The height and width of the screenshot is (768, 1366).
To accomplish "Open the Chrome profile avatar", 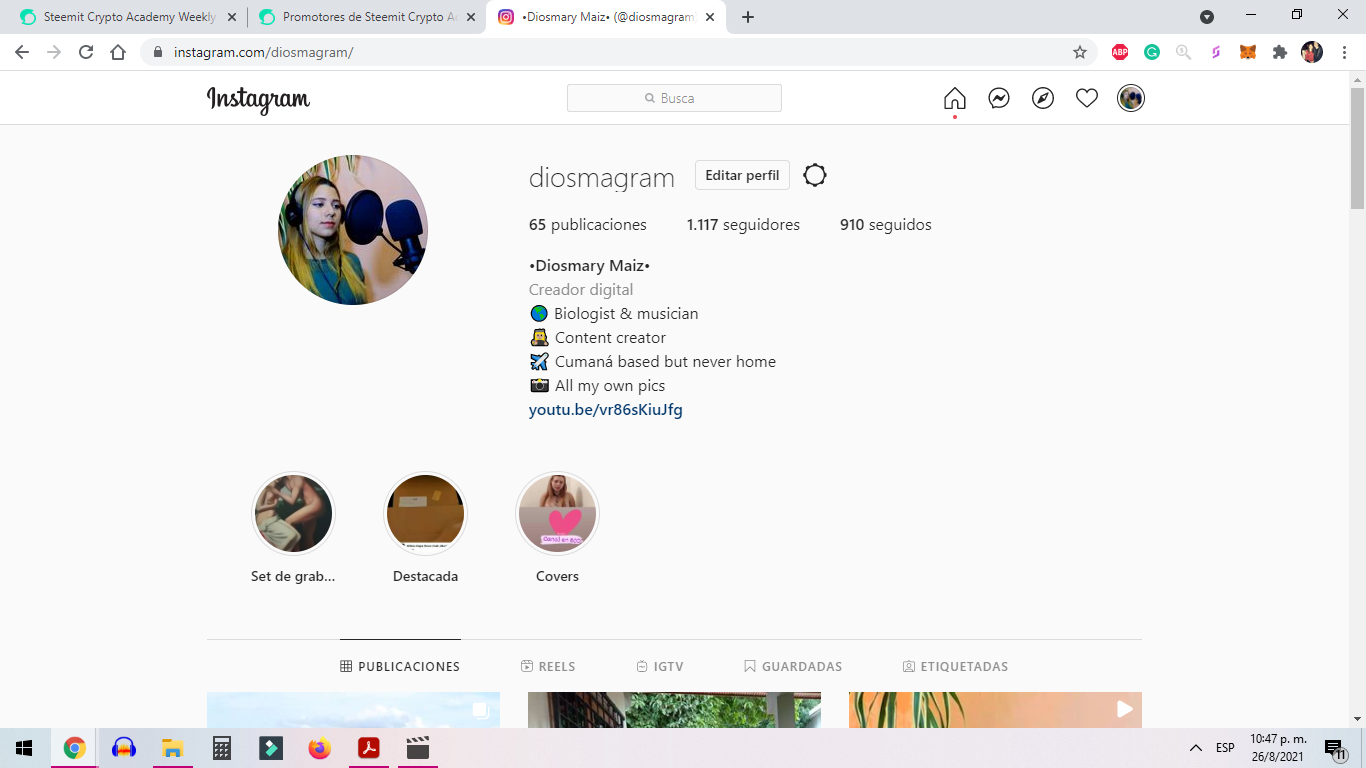I will point(1312,52).
